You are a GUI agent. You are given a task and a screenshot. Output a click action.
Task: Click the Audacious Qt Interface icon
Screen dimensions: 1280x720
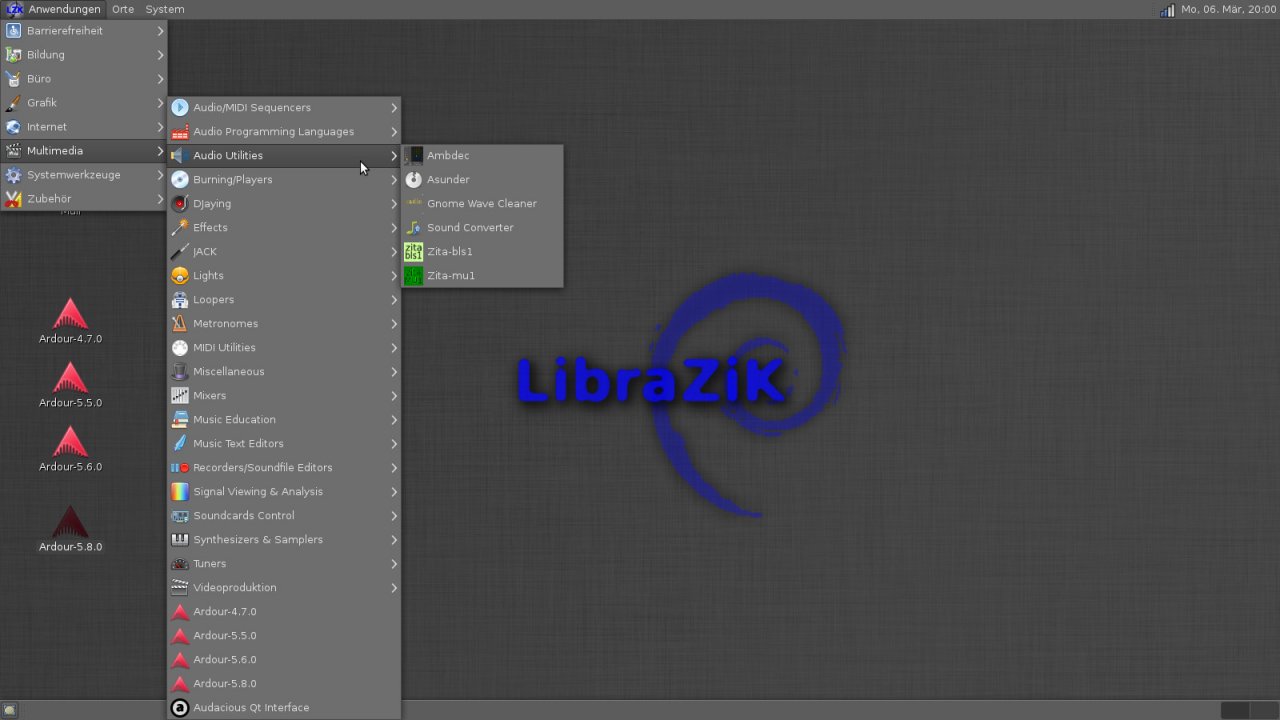click(180, 708)
